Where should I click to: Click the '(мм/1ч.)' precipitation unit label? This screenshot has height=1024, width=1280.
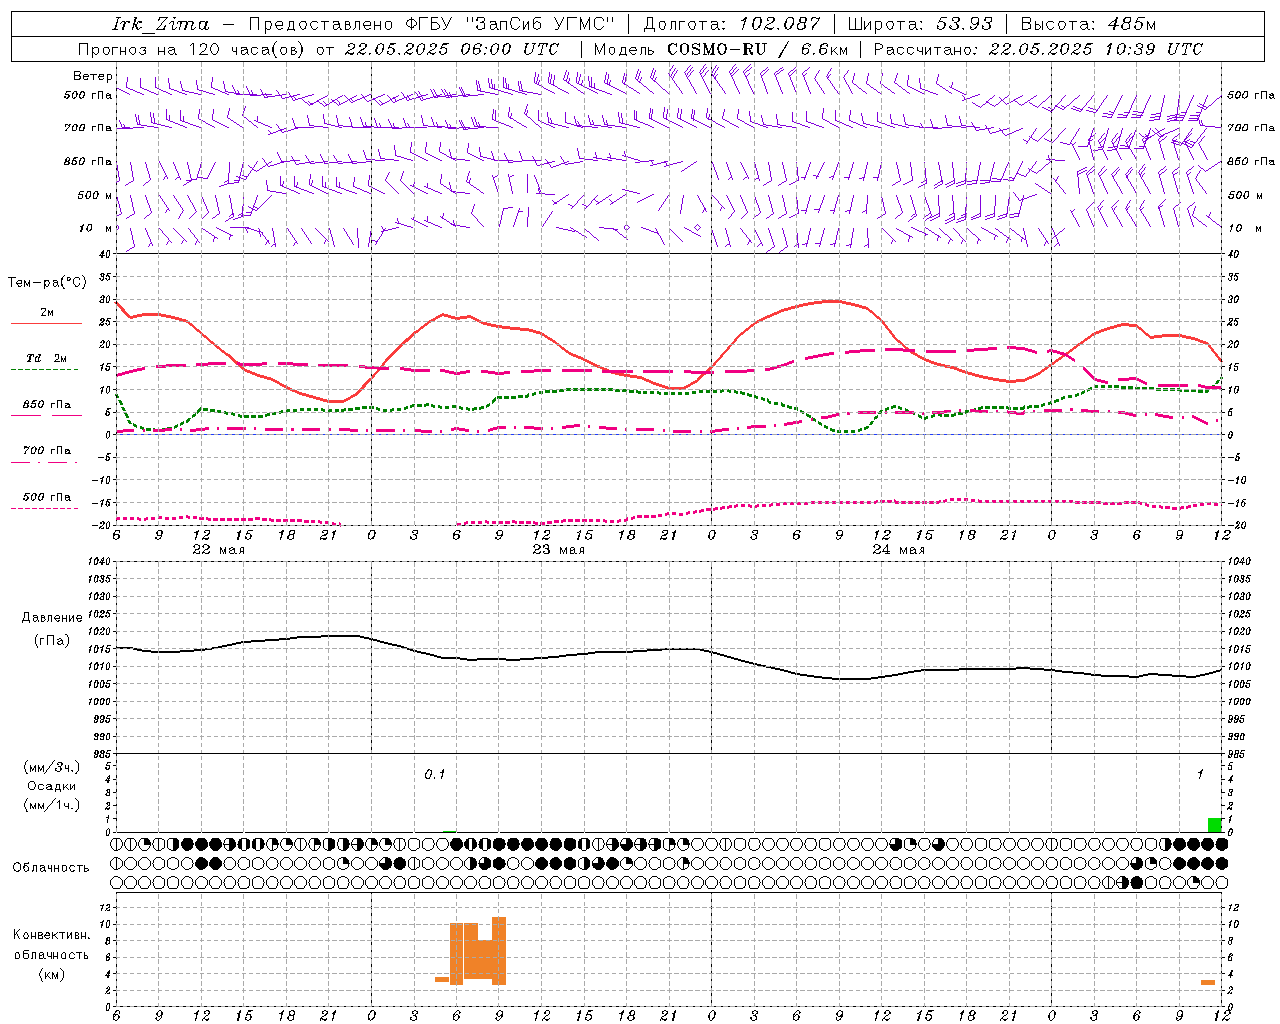coord(52,804)
